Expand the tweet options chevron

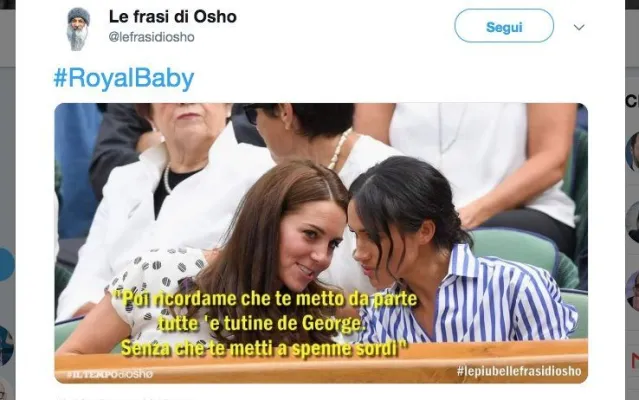pos(579,27)
